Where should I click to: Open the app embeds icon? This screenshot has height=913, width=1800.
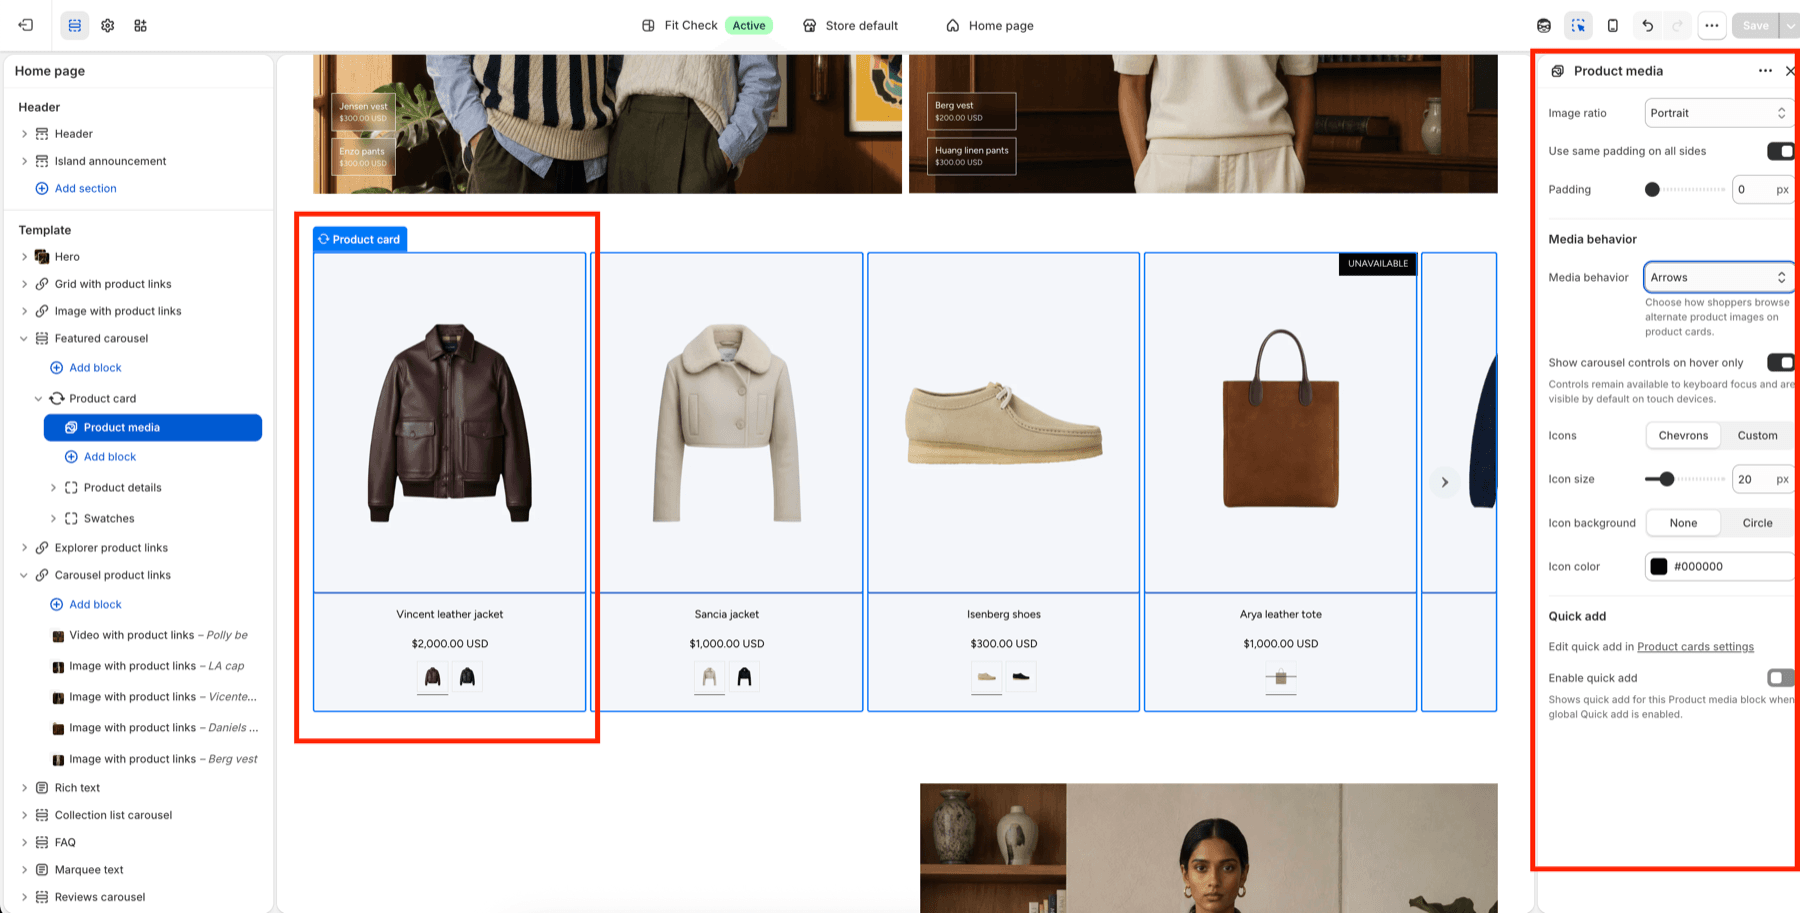click(x=140, y=25)
